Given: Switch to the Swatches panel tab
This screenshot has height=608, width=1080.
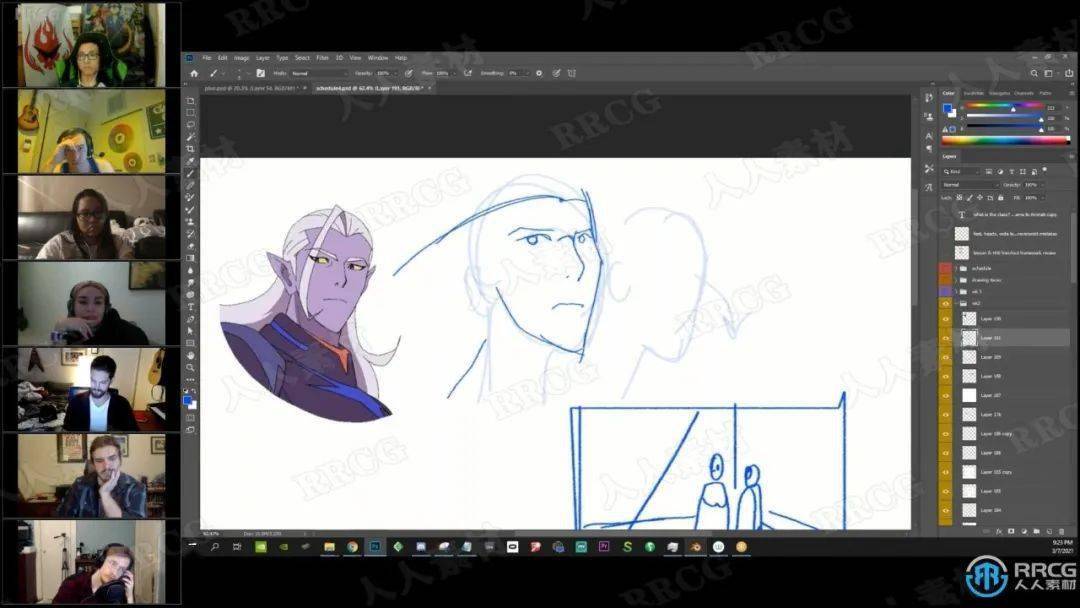Looking at the screenshot, I should (973, 93).
